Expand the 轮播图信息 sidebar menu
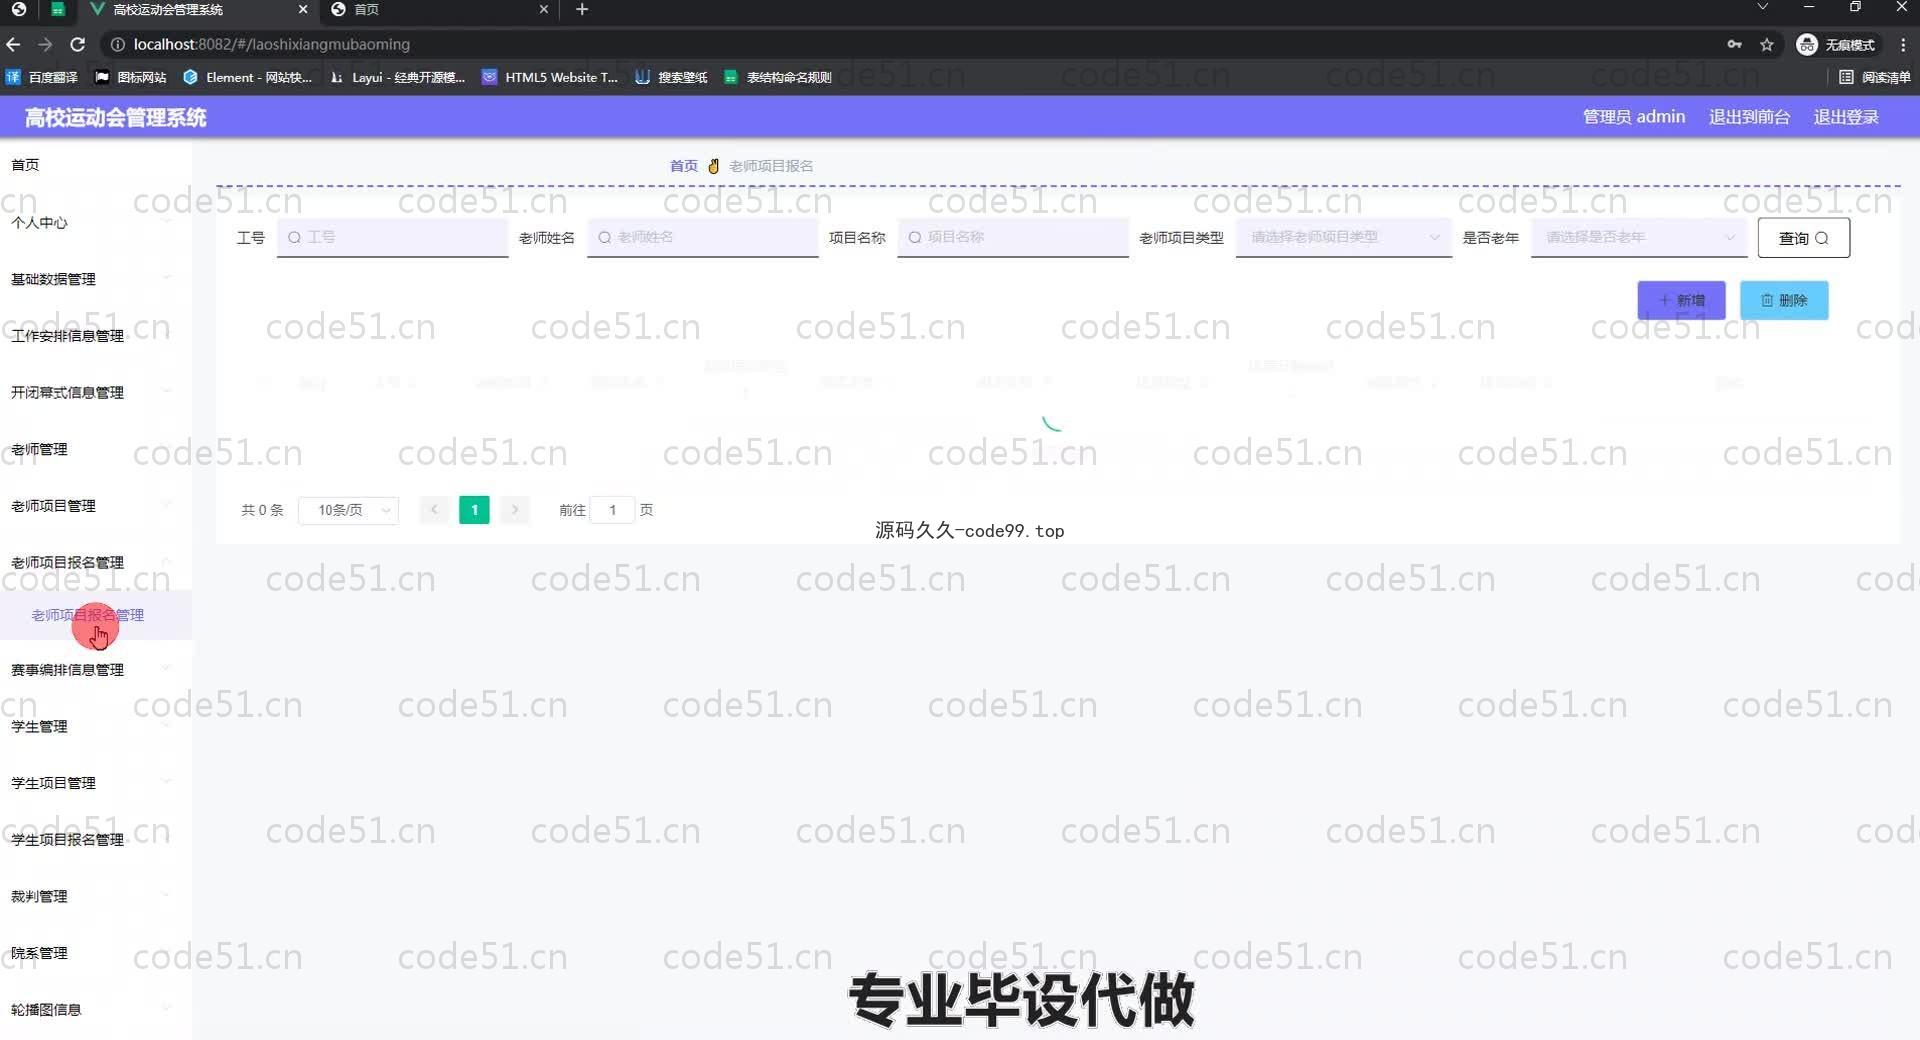1920x1040 pixels. tap(96, 1009)
